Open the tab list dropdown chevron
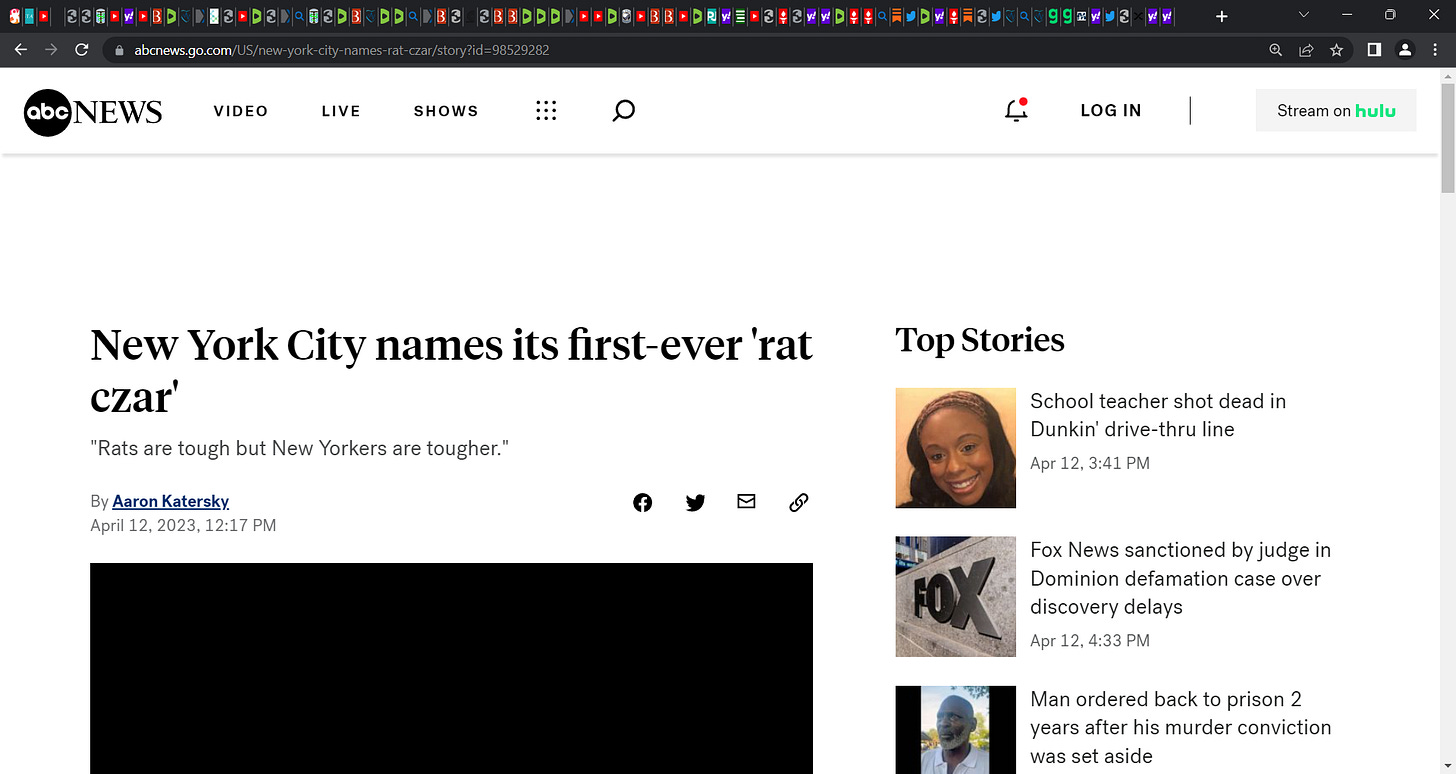Screen dimensions: 1456x774 pos(1303,15)
